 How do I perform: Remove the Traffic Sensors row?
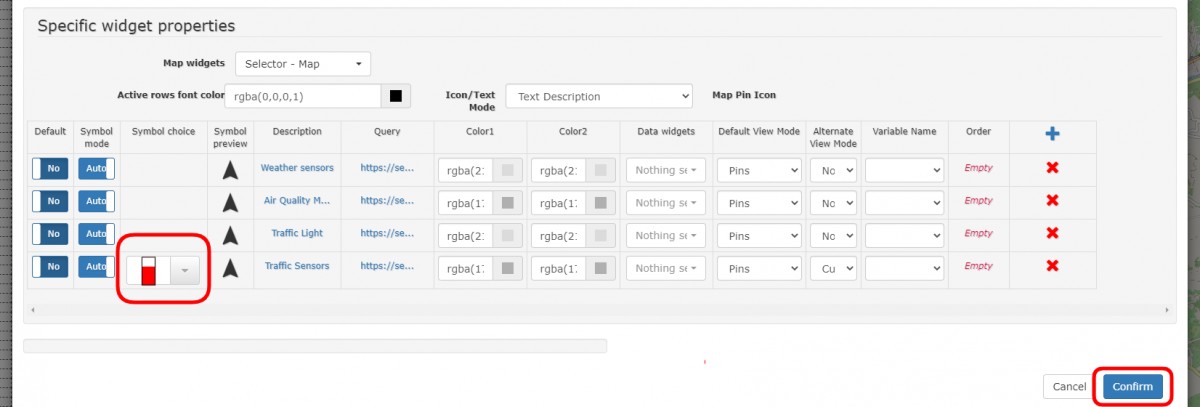click(x=1052, y=266)
